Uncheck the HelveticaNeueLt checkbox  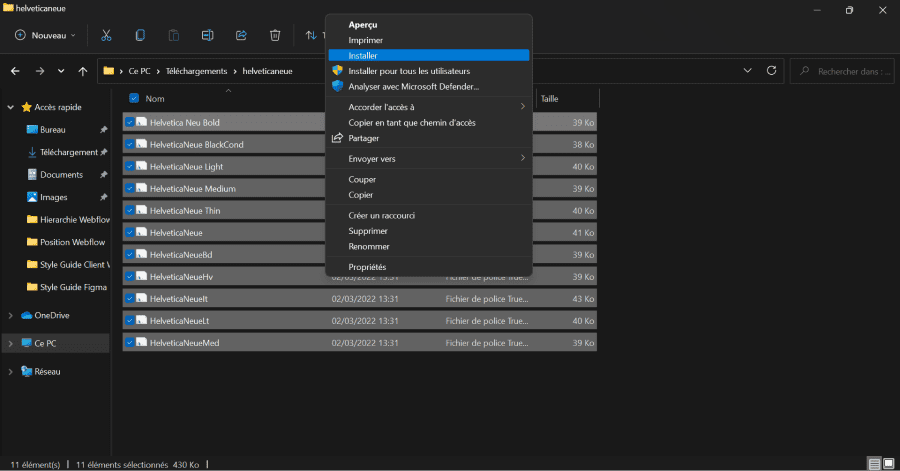point(130,321)
